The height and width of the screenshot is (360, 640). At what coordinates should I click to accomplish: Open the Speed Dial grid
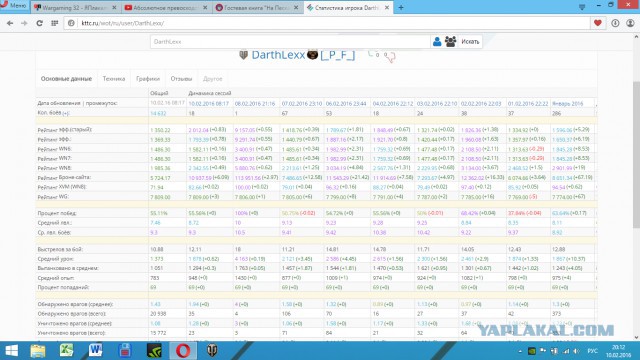pos(54,23)
